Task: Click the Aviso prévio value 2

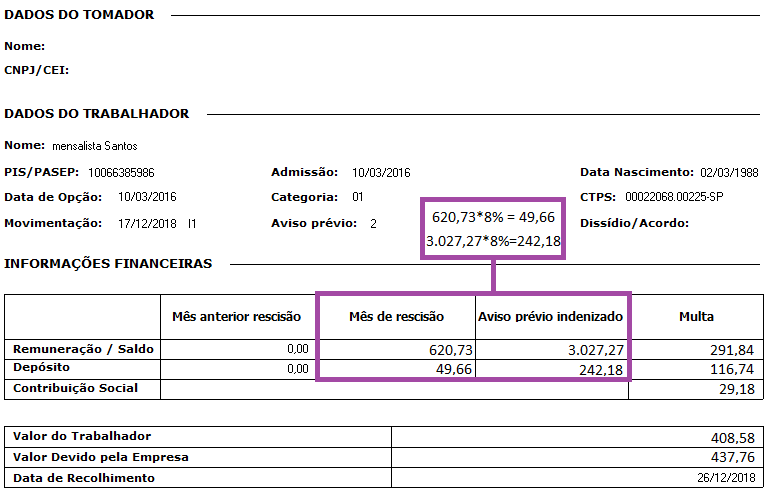Action: click(x=373, y=224)
